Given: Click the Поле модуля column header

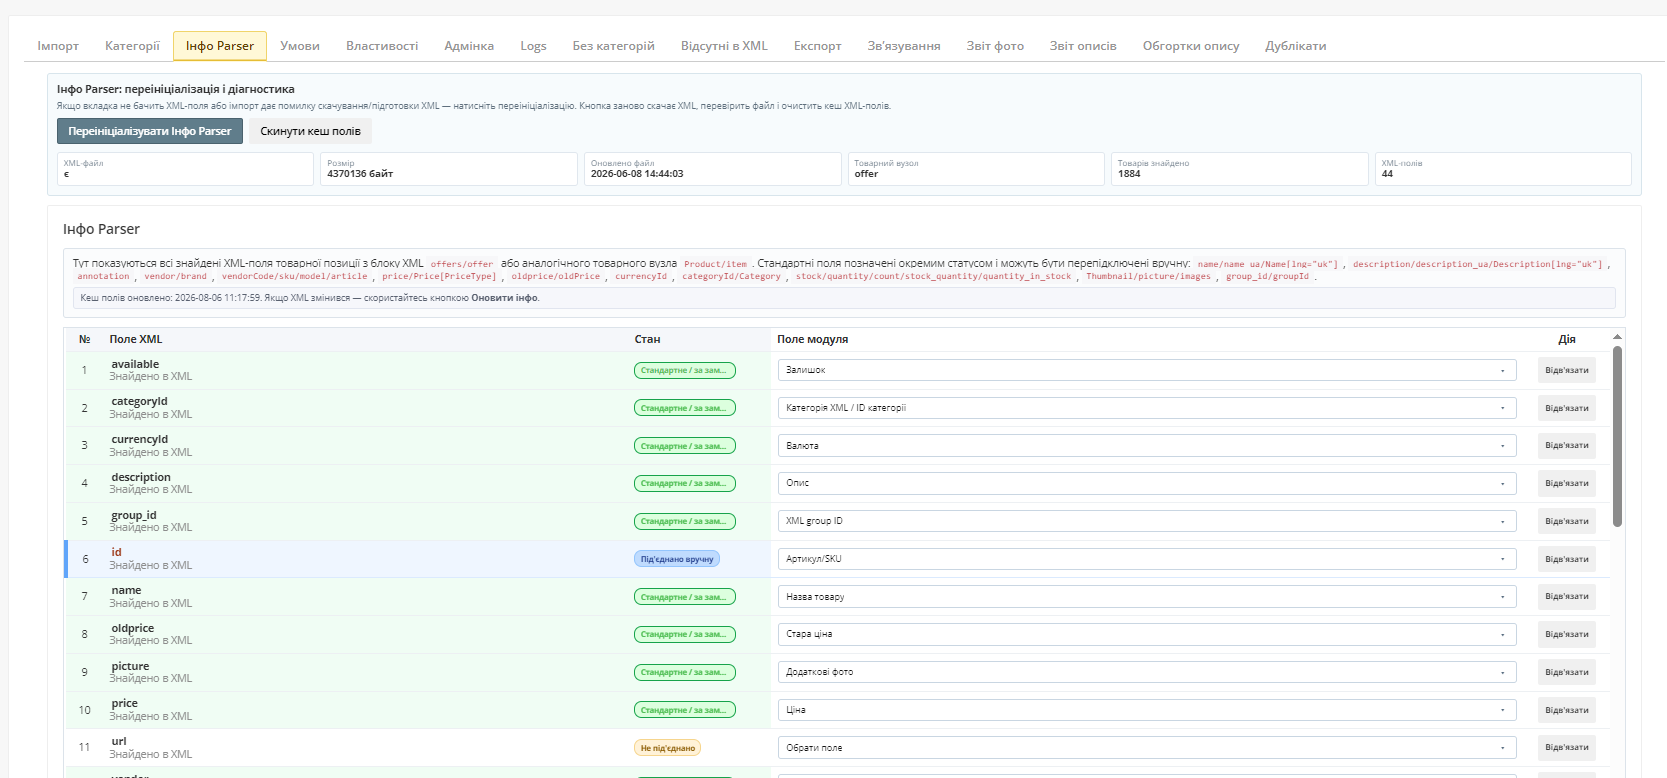Looking at the screenshot, I should click(x=812, y=339).
